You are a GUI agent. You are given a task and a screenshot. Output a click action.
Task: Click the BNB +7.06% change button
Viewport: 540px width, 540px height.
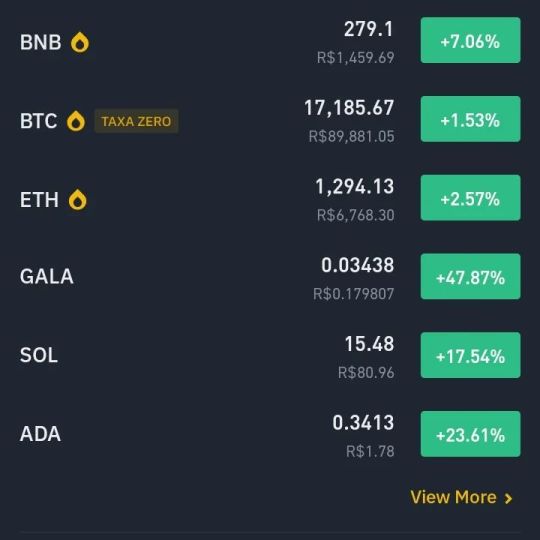[470, 40]
